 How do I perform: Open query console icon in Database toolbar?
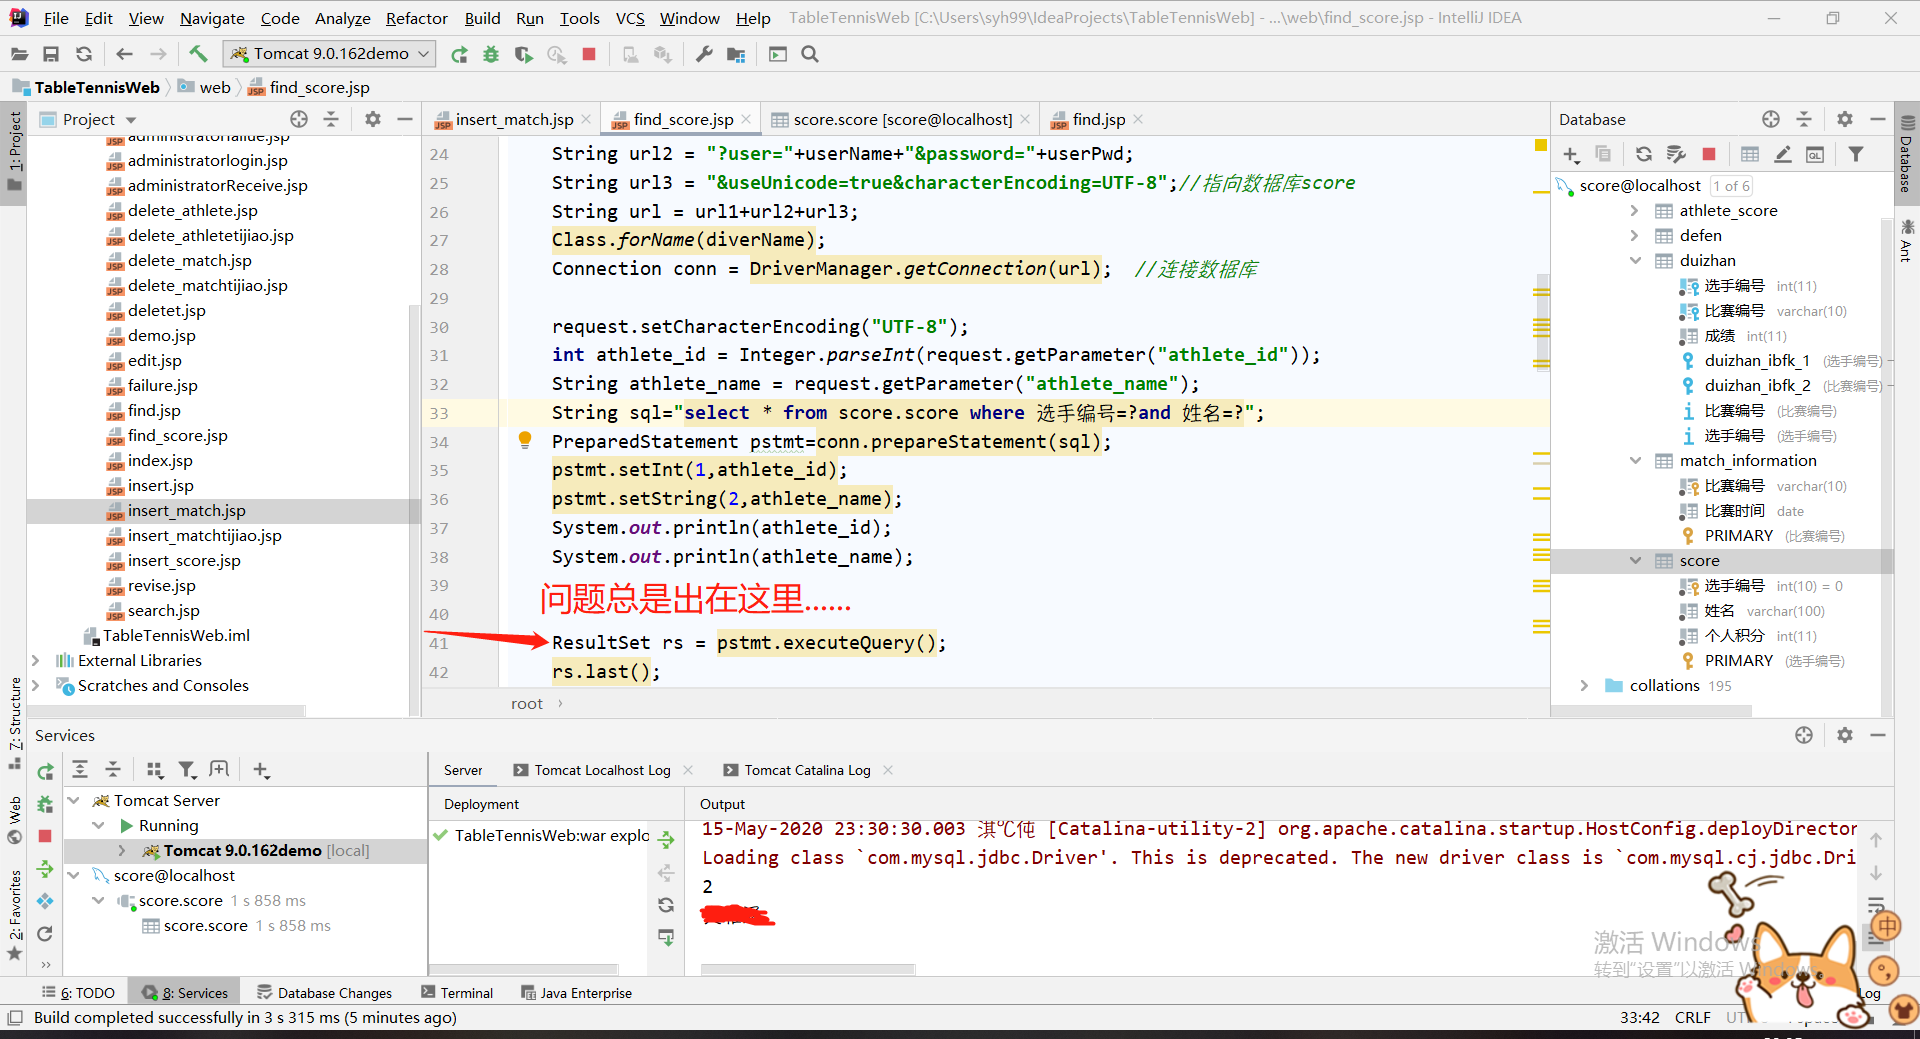click(1815, 154)
